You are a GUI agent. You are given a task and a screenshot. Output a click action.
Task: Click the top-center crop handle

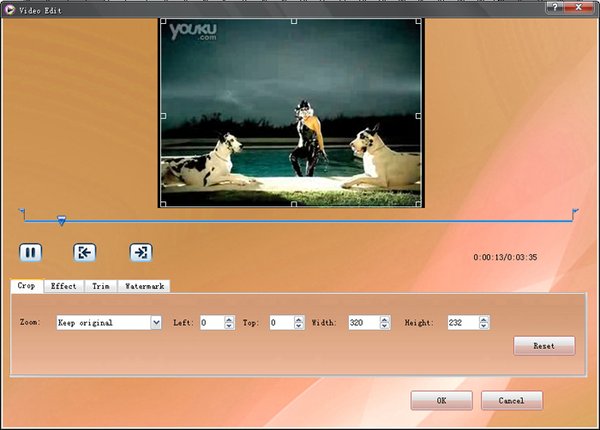(x=294, y=21)
